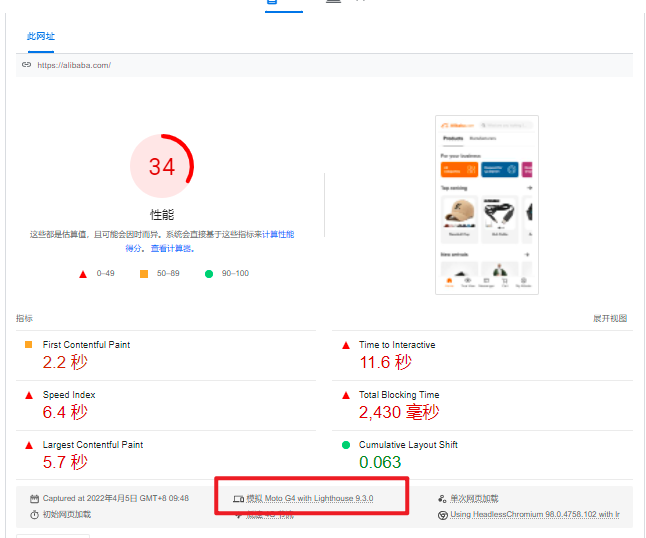Open the 查看计算器 link
Image resolution: width=646 pixels, height=538 pixels.
click(x=171, y=248)
